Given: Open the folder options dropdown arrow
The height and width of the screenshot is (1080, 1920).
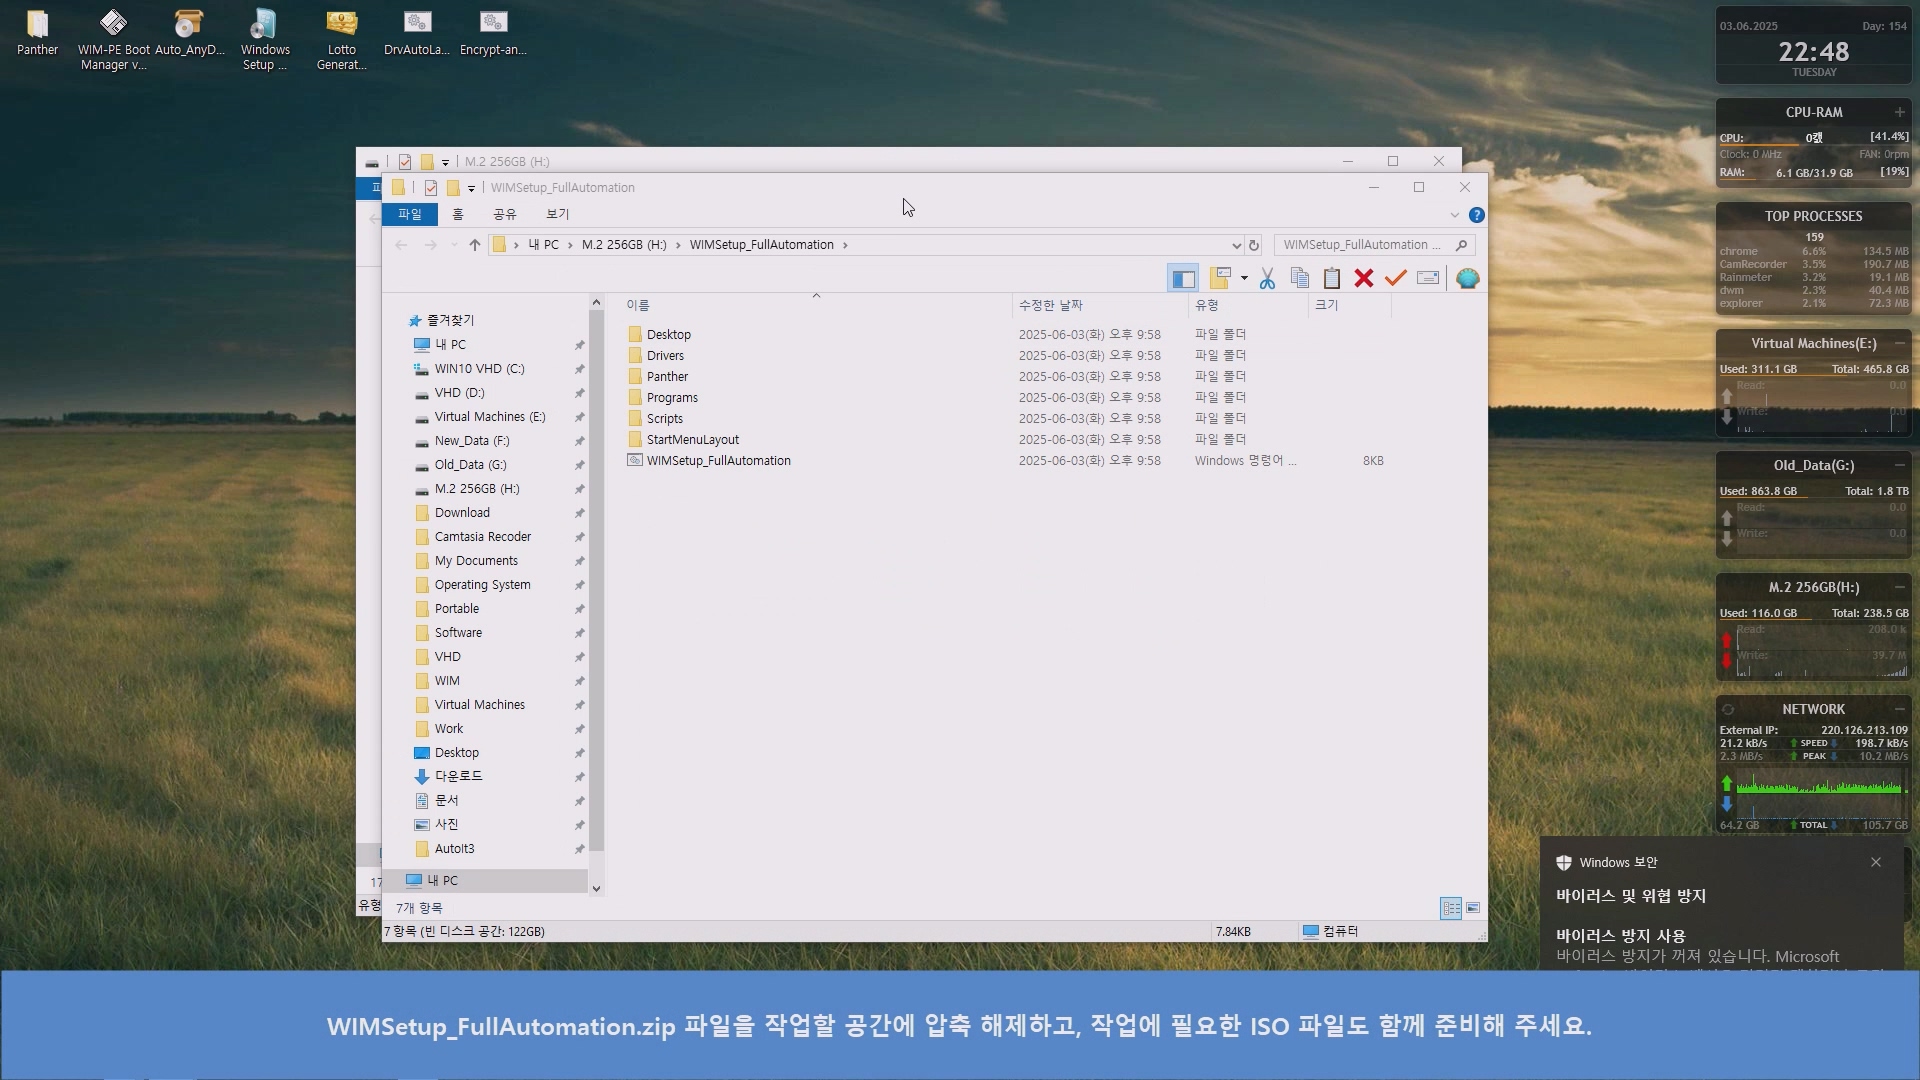Looking at the screenshot, I should 1244,279.
